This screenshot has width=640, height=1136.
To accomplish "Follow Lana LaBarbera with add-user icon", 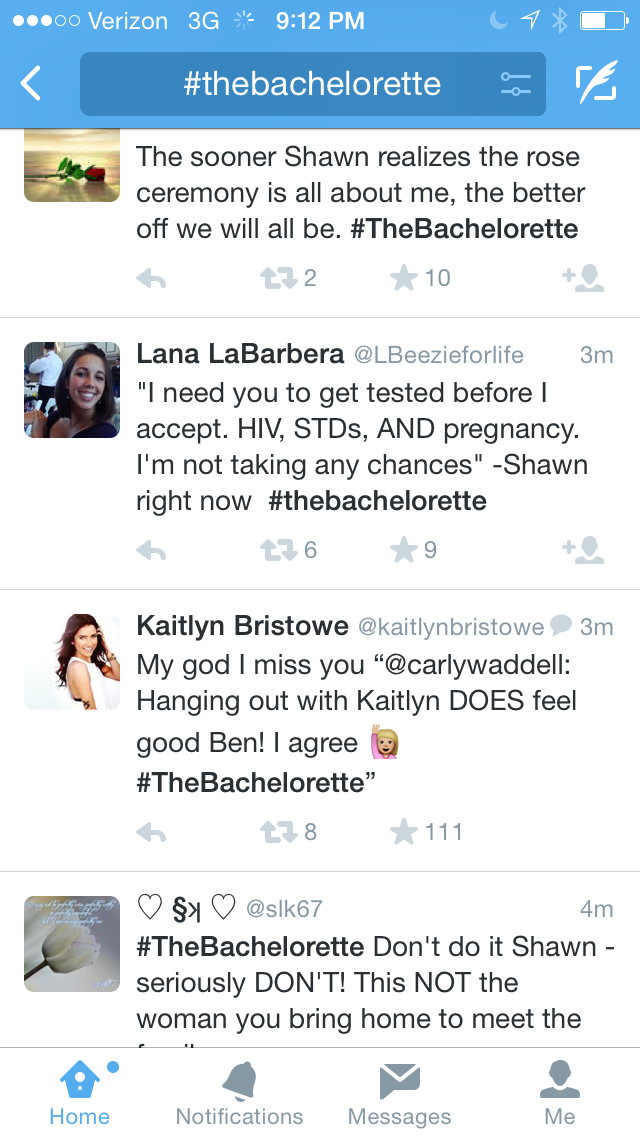I will [583, 549].
